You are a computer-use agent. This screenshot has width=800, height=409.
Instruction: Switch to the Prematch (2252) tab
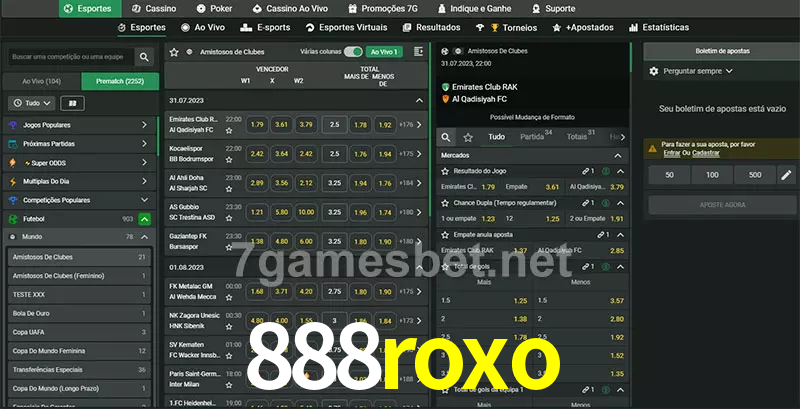tap(118, 81)
